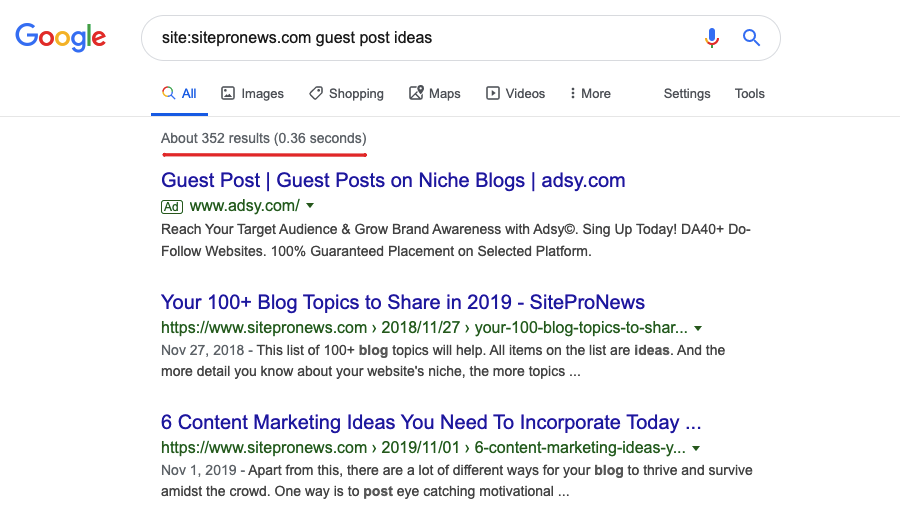
Task: Click the Ad badge beside adsy.com
Action: click(172, 207)
